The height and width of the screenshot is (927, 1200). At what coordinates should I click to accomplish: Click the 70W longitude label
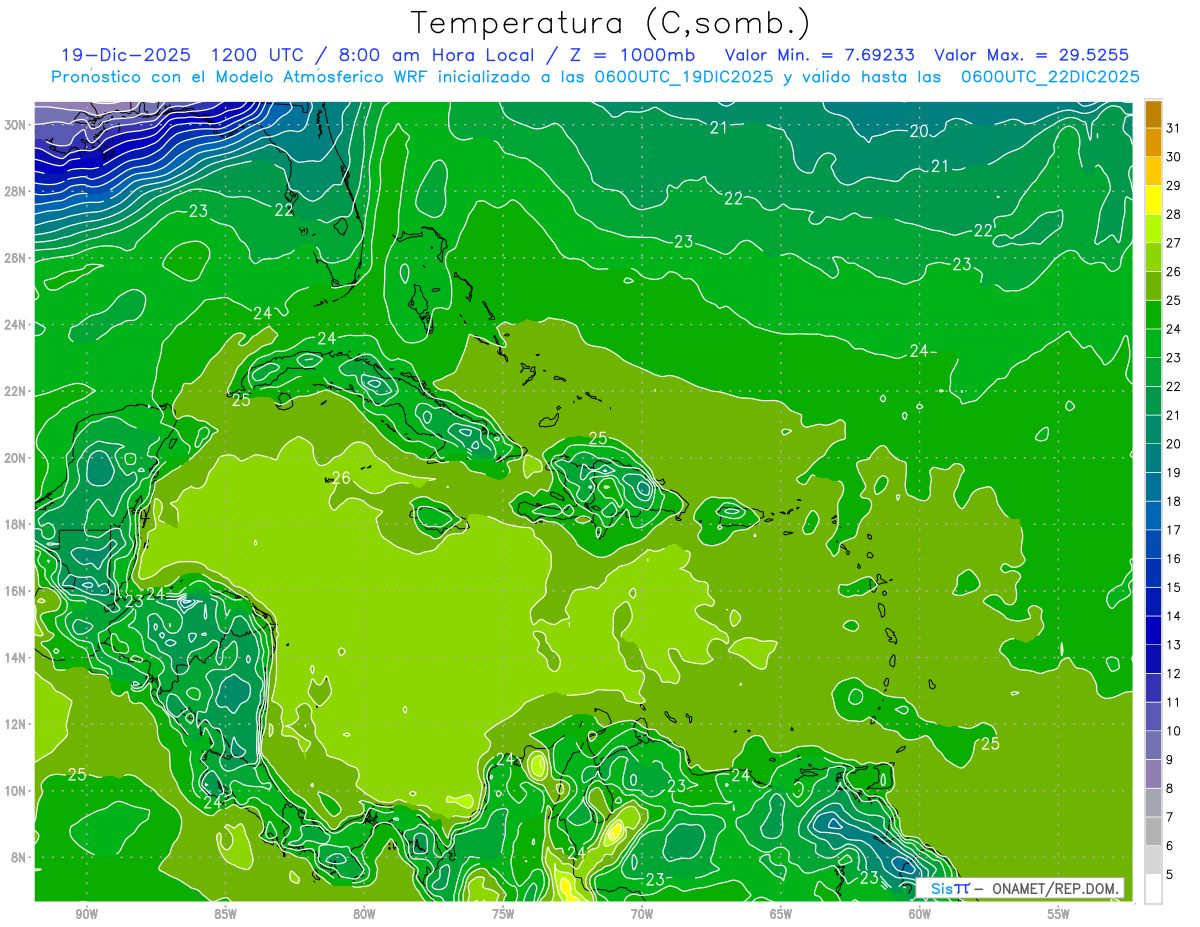pyautogui.click(x=642, y=914)
